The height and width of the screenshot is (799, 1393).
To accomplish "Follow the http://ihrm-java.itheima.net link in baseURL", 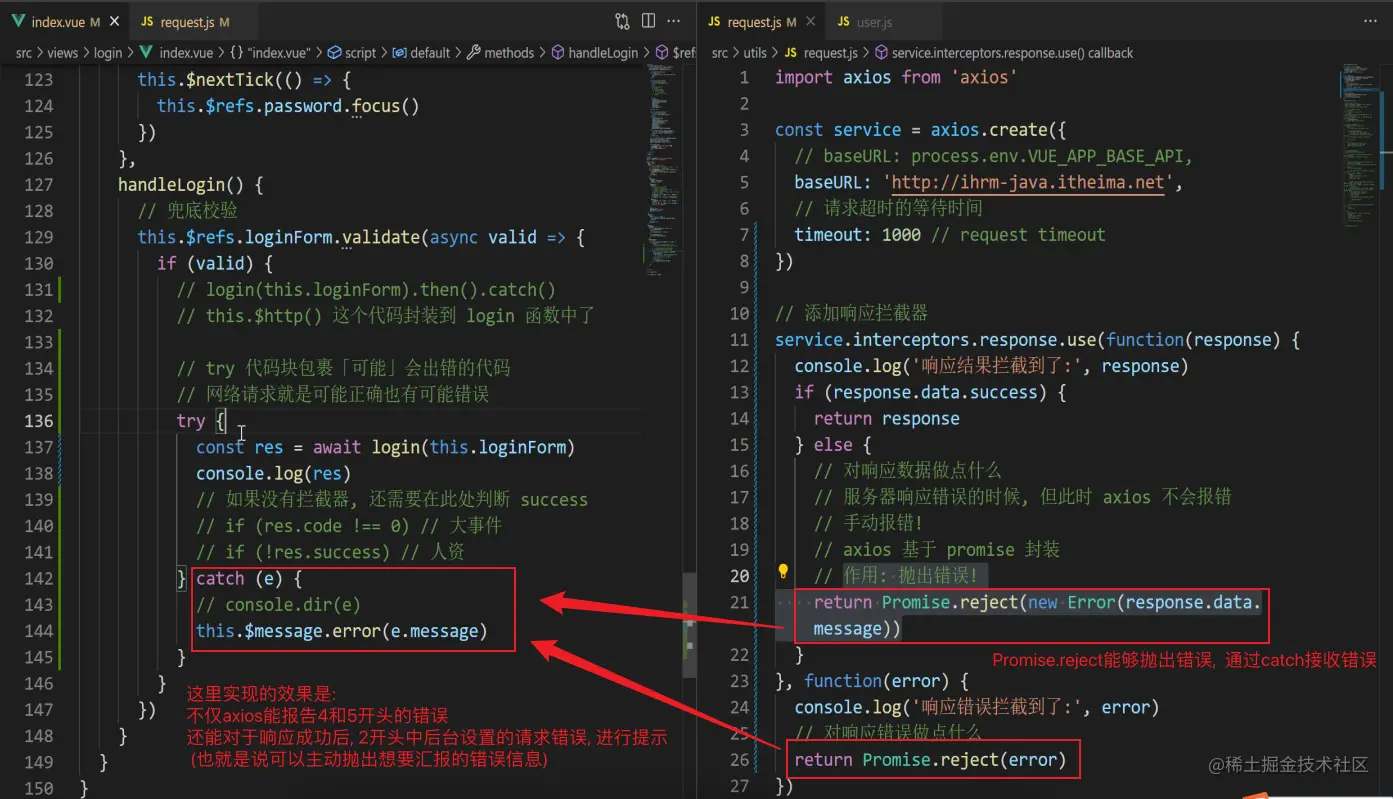I will 1028,182.
